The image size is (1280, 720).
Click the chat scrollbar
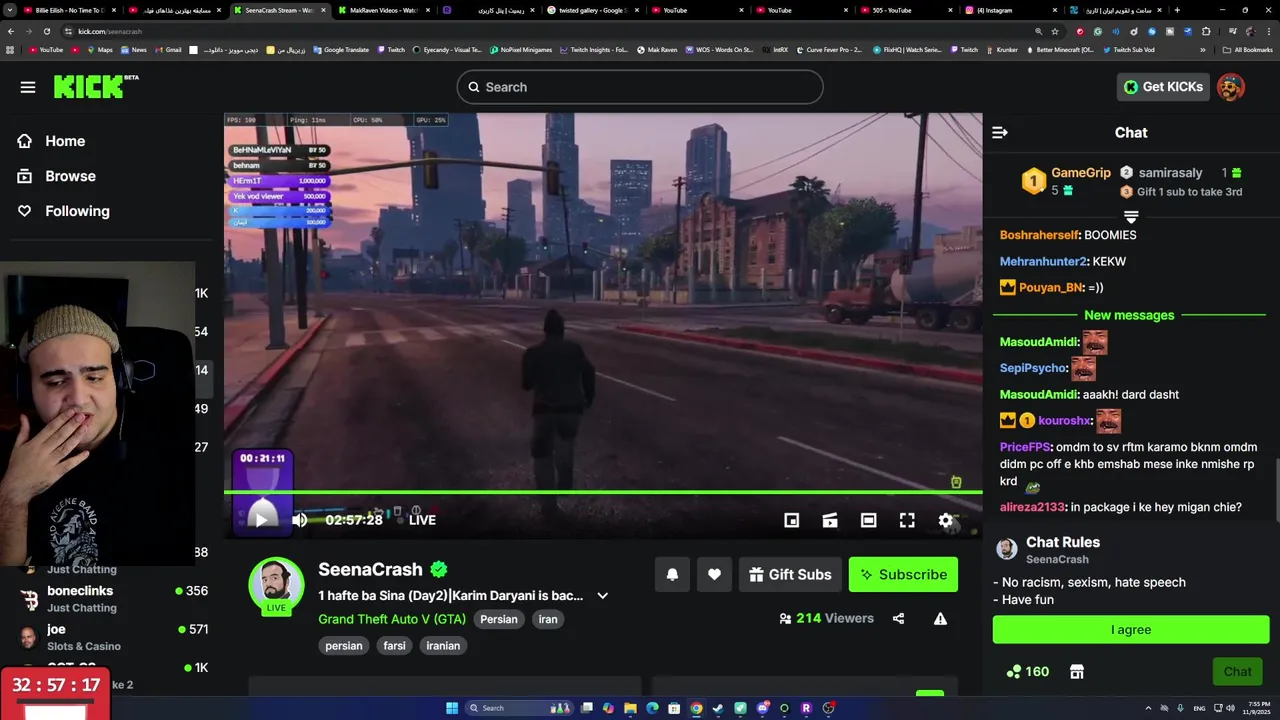tap(1276, 490)
